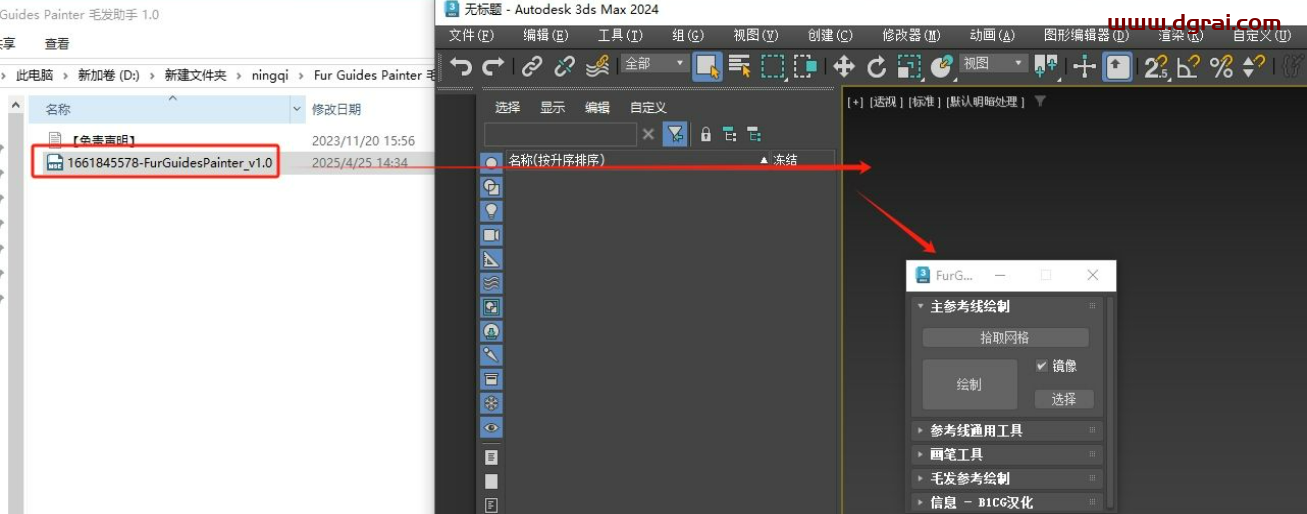1307x514 pixels.
Task: Open Scene Explorer 选择 menu
Action: click(508, 108)
